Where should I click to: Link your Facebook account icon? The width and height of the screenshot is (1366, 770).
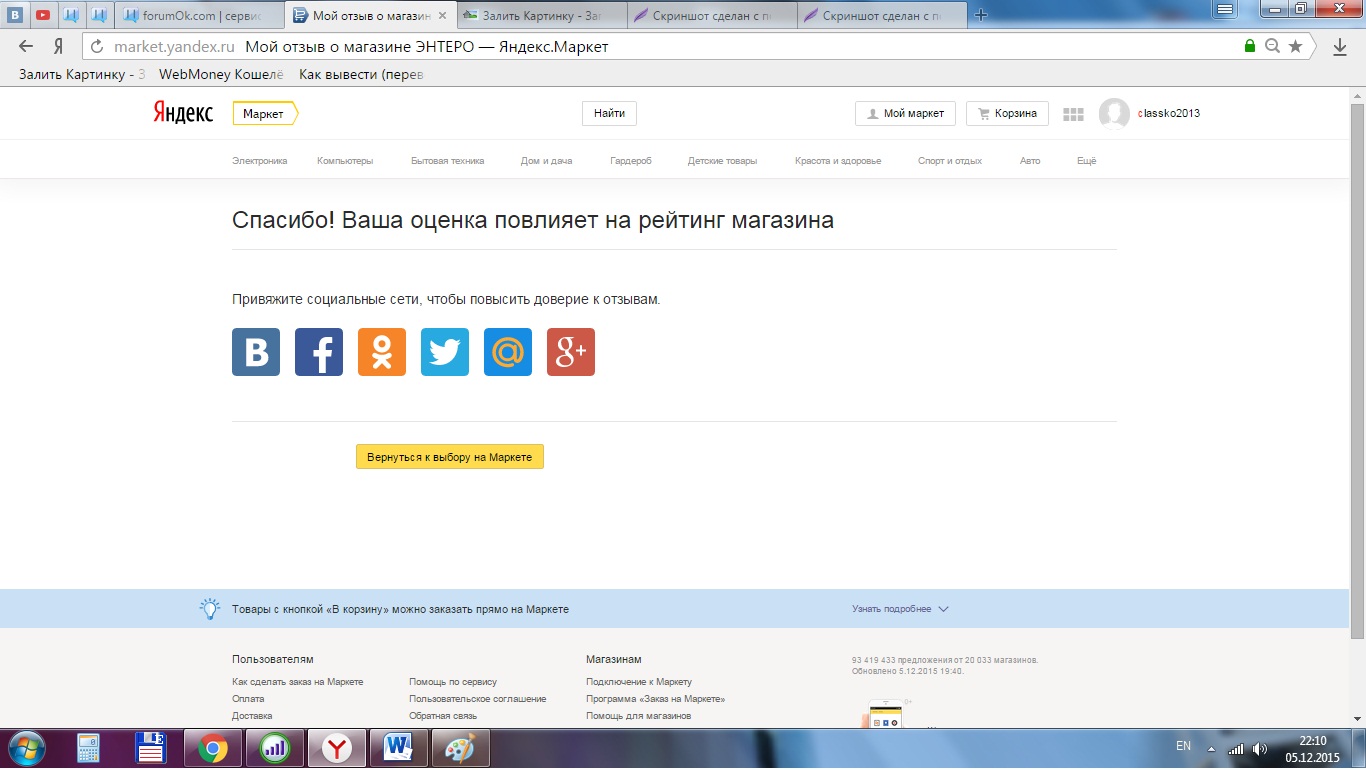(319, 352)
